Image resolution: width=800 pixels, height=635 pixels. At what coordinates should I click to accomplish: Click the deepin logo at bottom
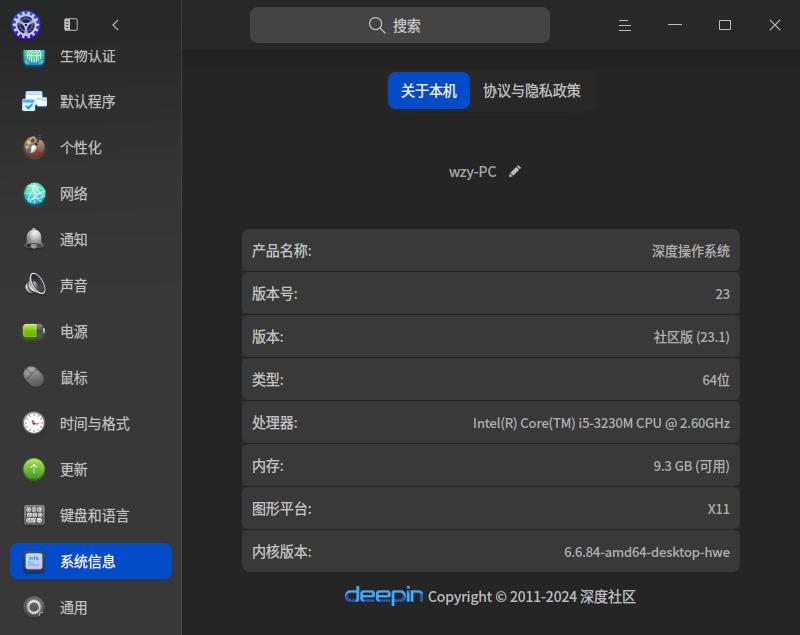click(384, 595)
